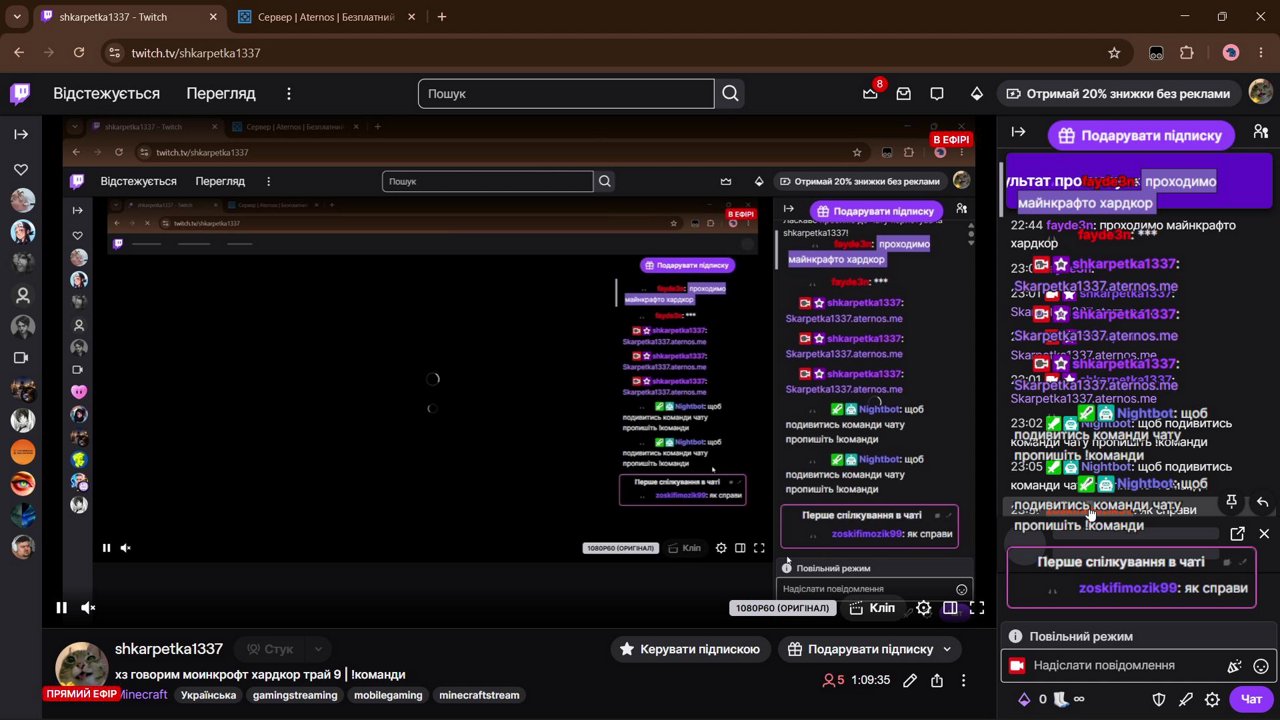
Task: Create a clip with the Кліп button
Action: tap(872, 607)
